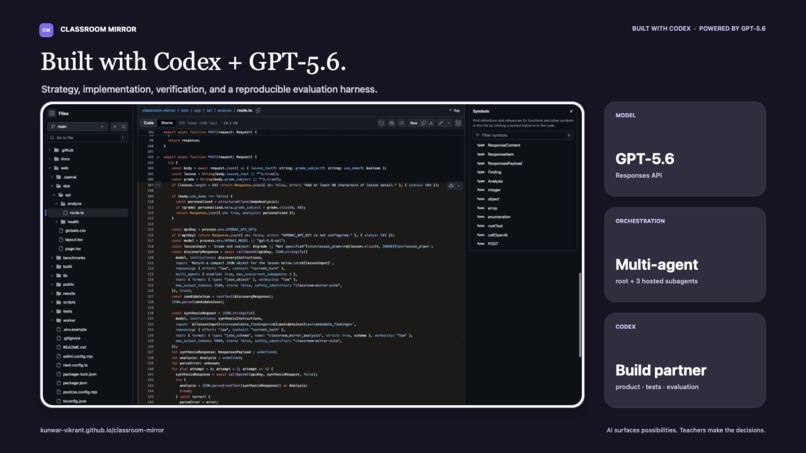Click the analyze breadcrumb link
The image size is (806, 453).
pyautogui.click(x=224, y=111)
